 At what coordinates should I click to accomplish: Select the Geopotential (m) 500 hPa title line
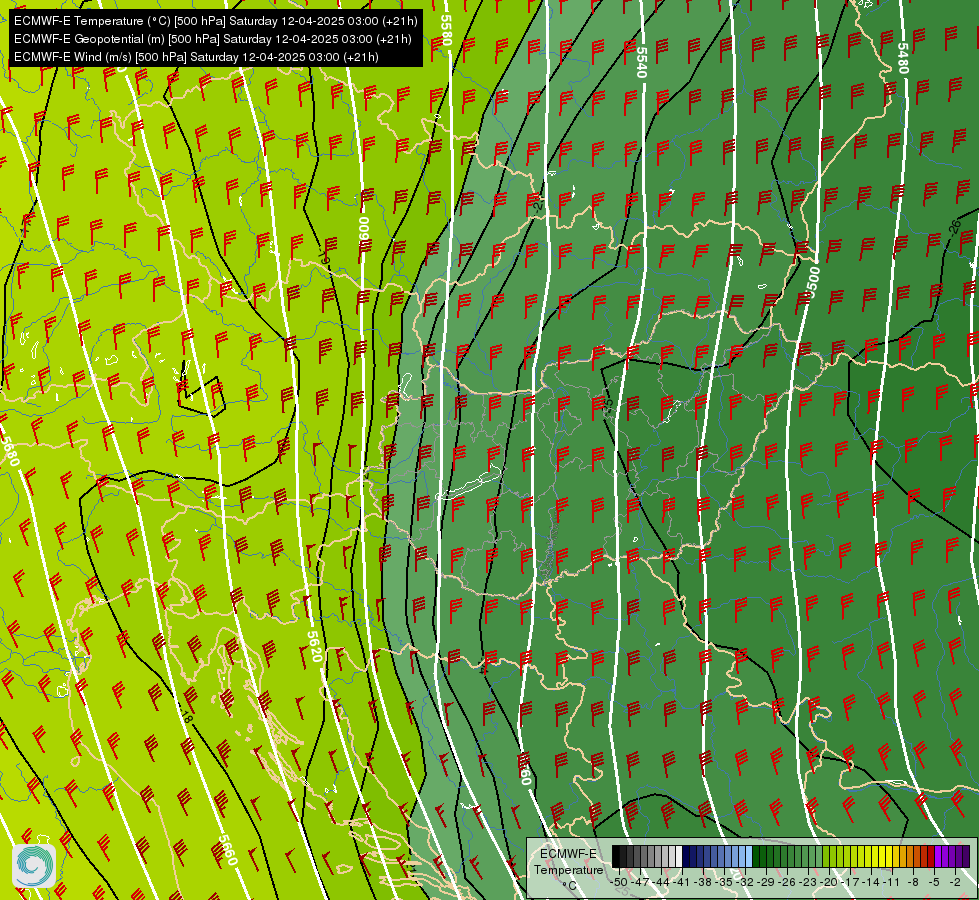pyautogui.click(x=212, y=39)
